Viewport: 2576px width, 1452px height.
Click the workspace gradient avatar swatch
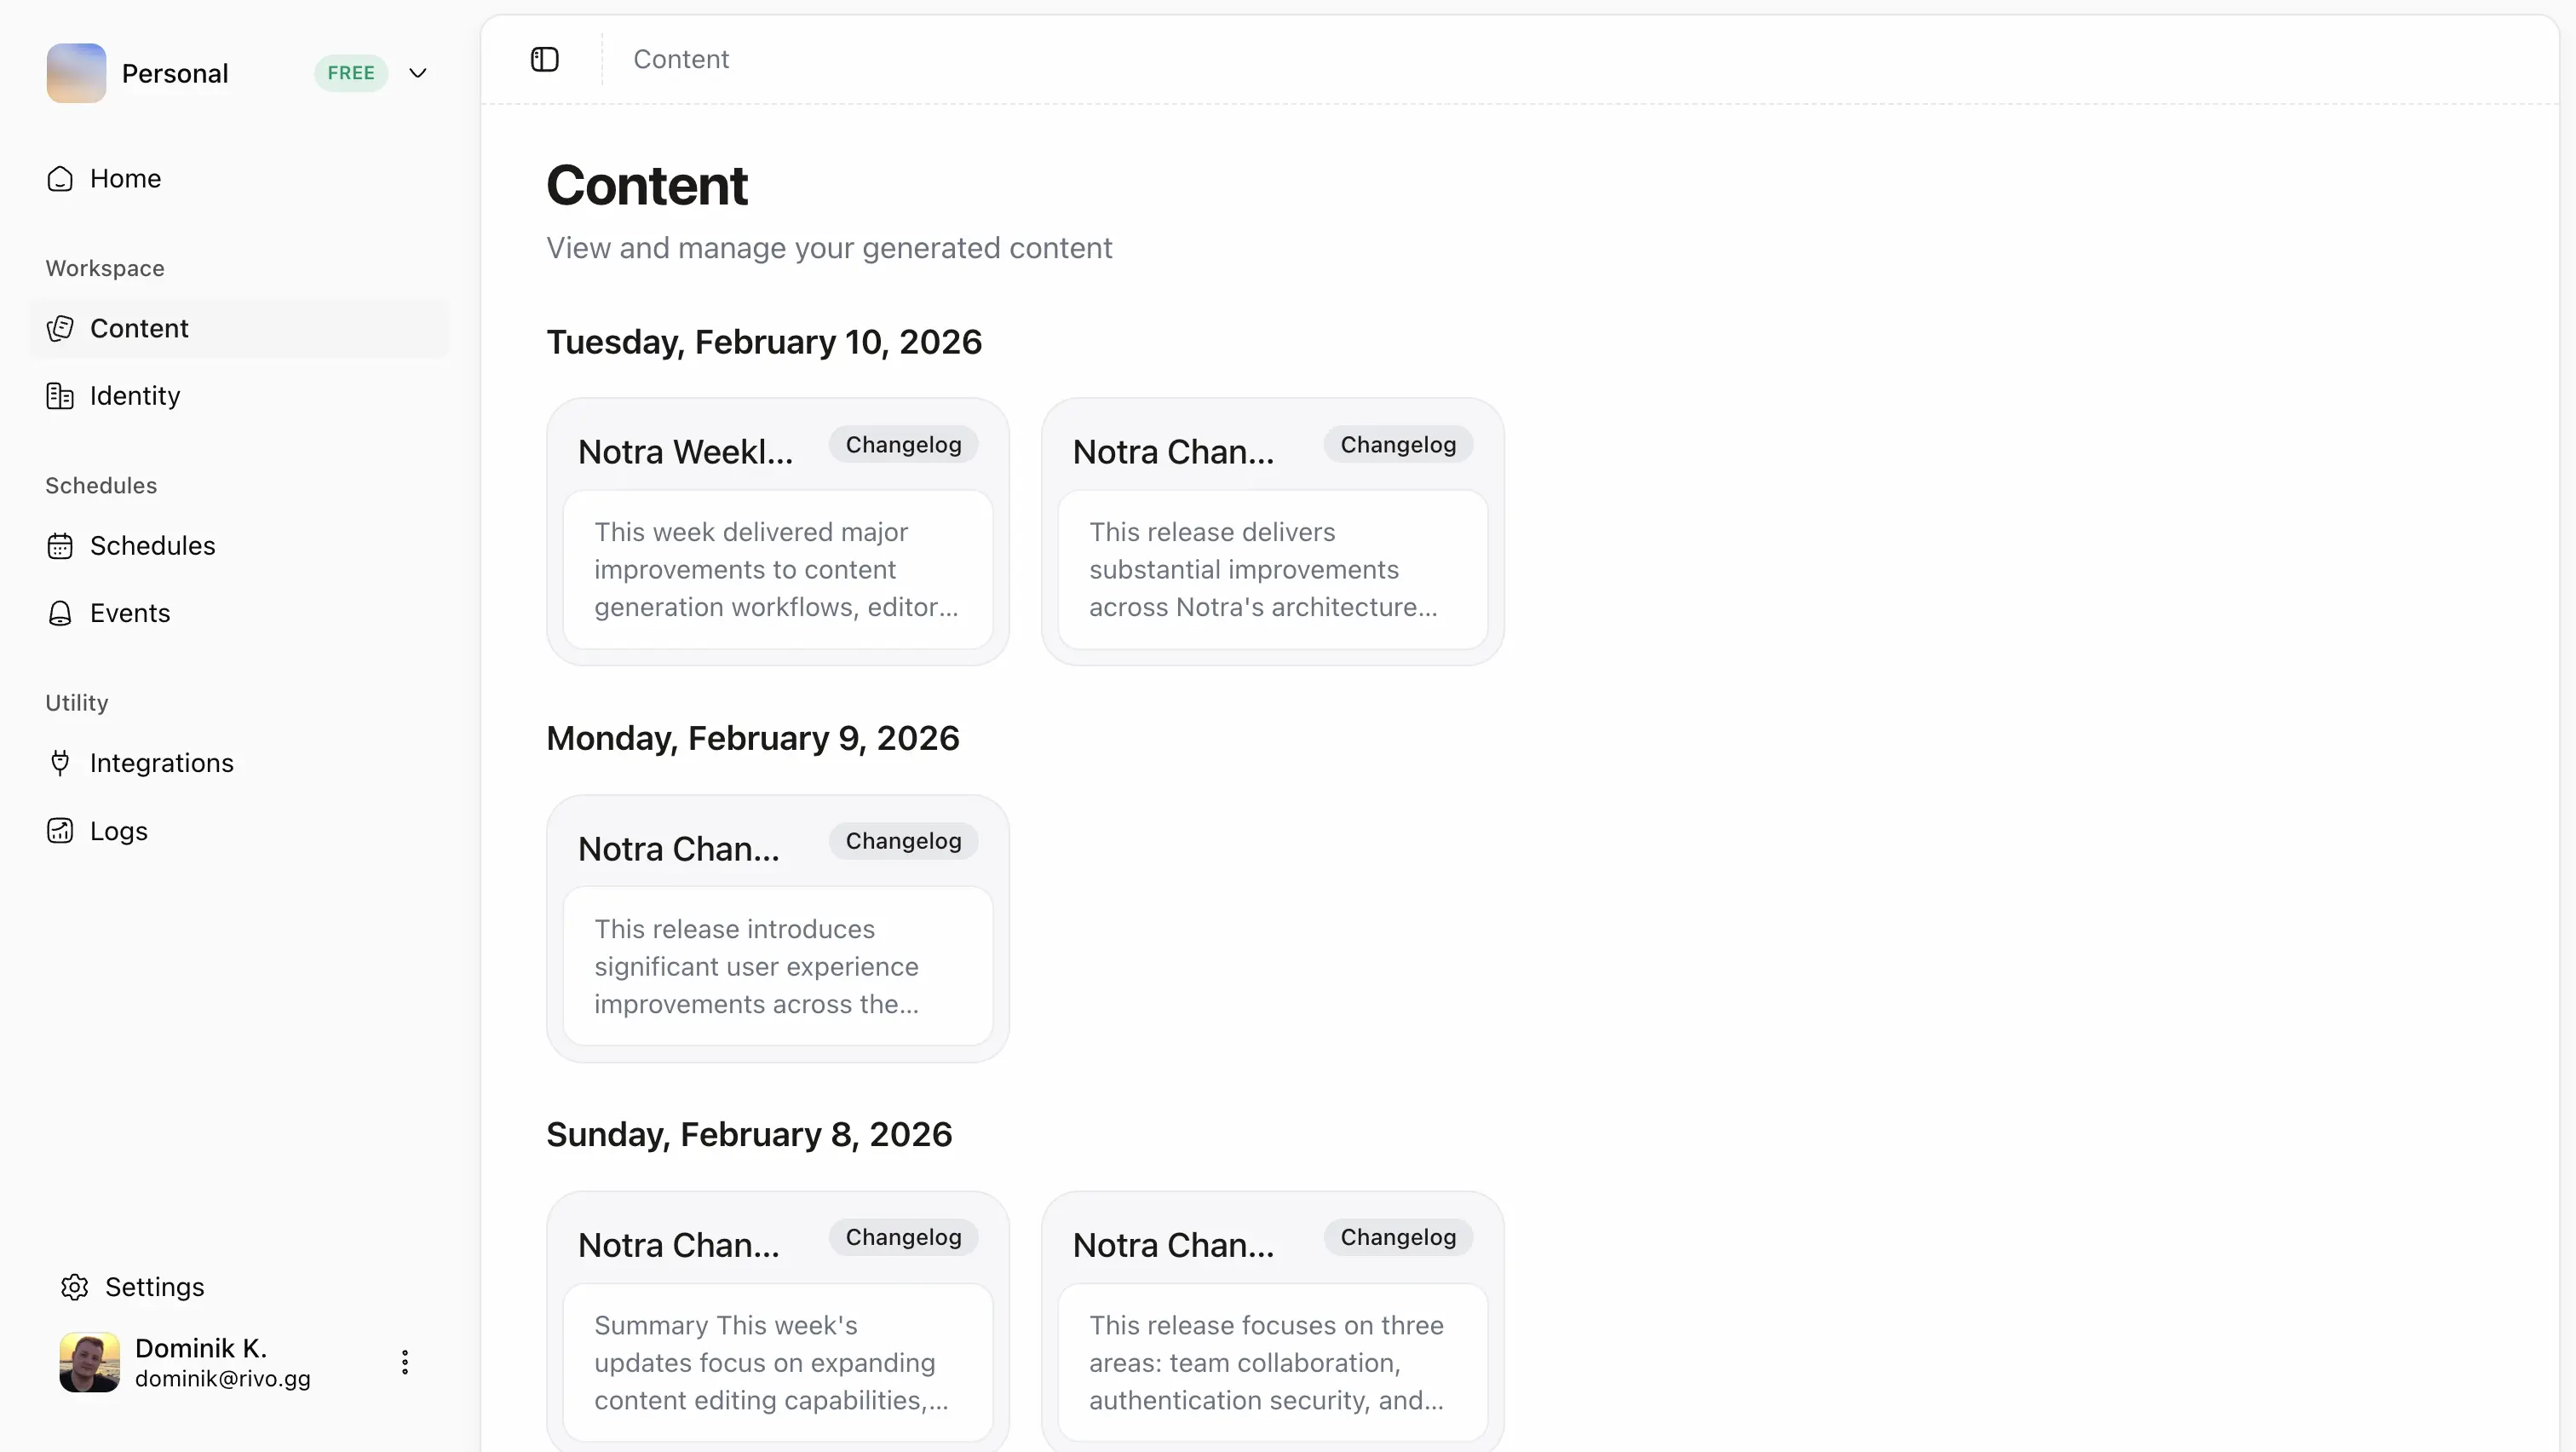coord(75,73)
